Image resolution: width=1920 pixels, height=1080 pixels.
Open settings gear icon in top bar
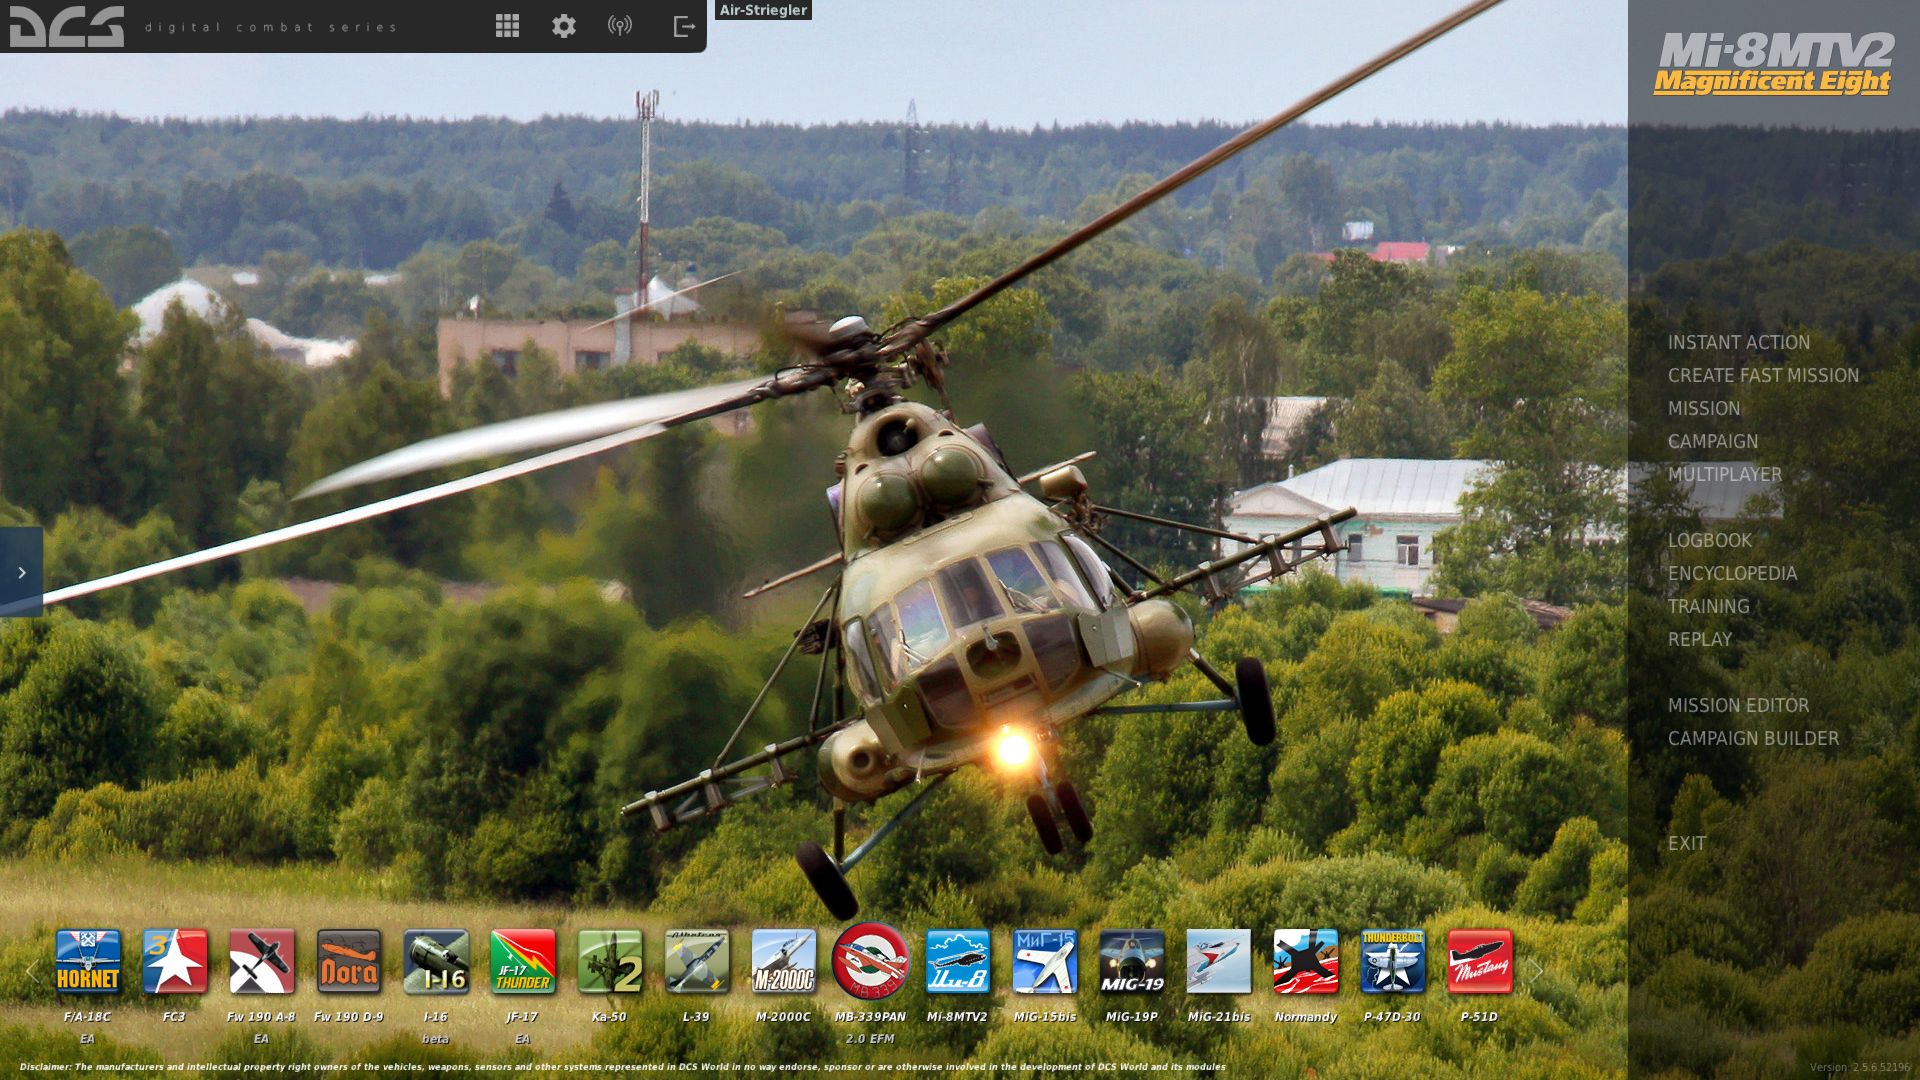pyautogui.click(x=564, y=26)
